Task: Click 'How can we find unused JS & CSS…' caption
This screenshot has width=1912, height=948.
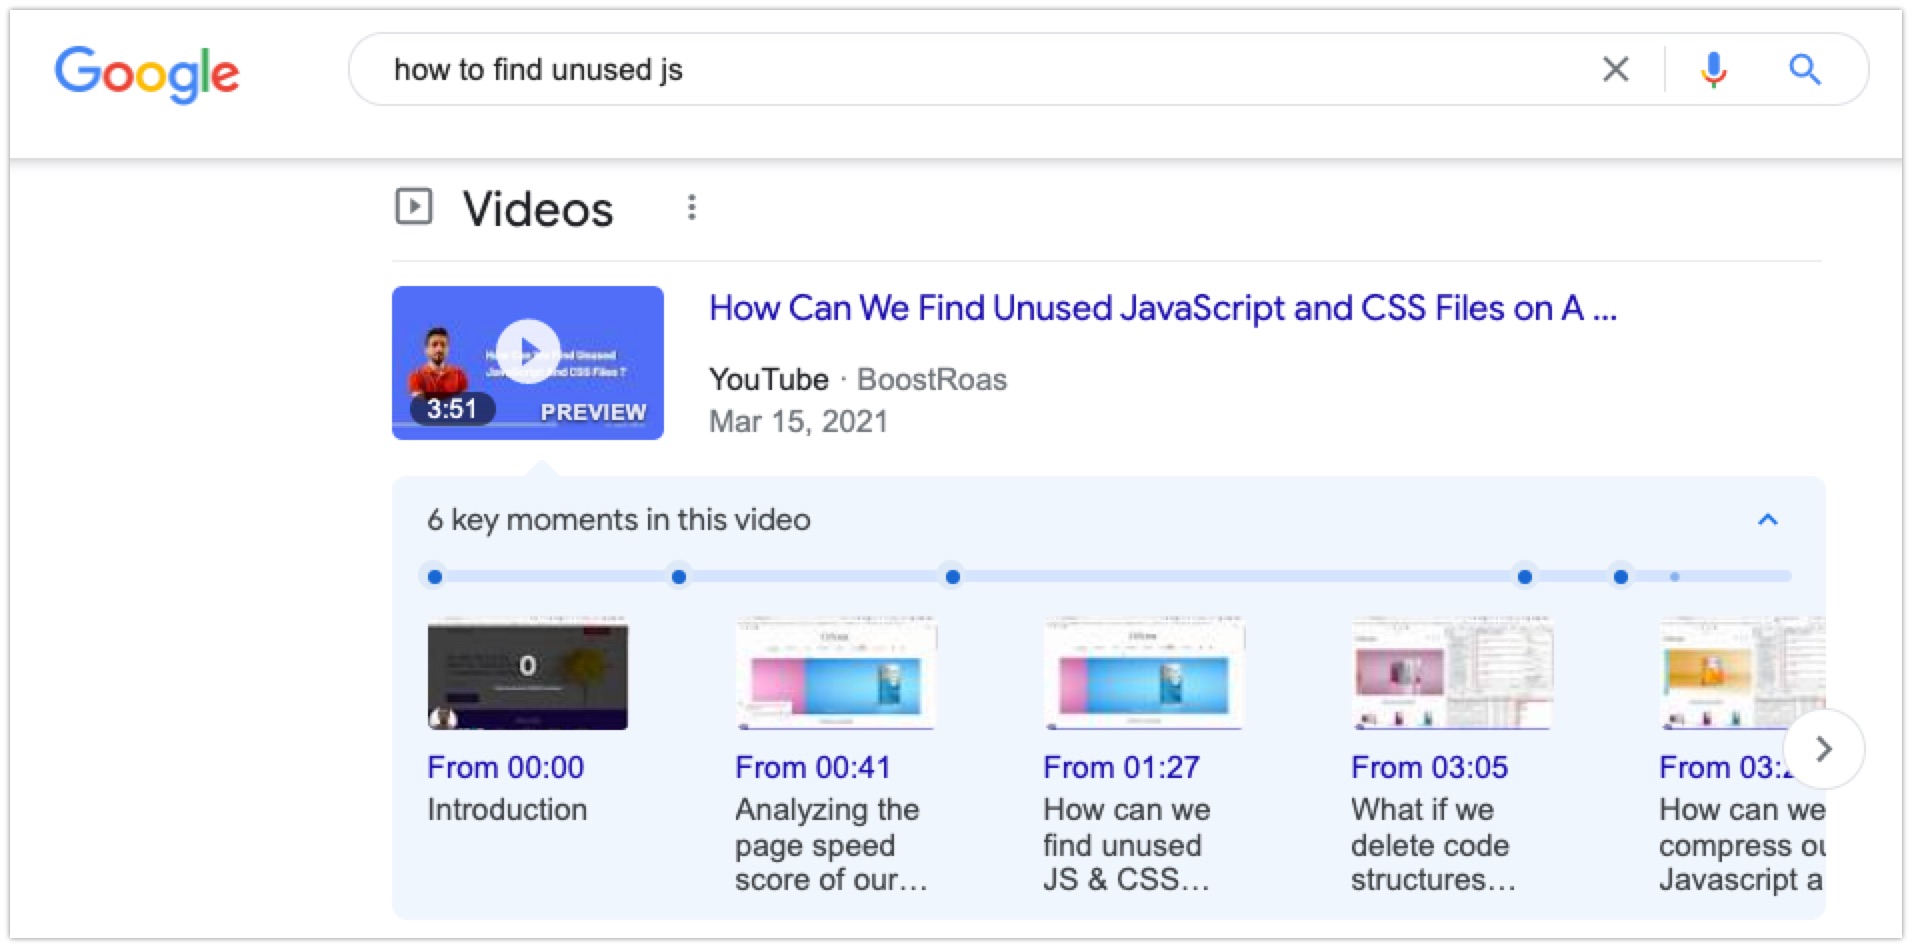Action: point(1127,845)
